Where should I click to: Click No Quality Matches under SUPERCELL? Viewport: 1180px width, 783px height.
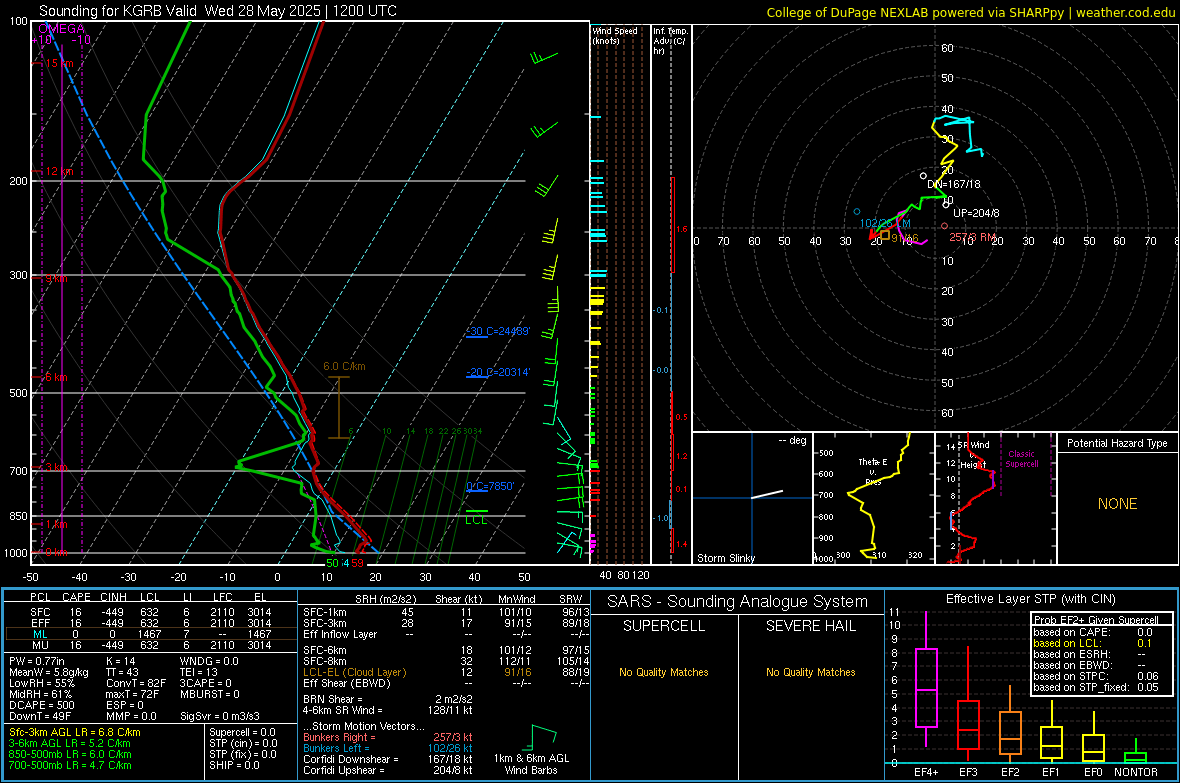[664, 672]
